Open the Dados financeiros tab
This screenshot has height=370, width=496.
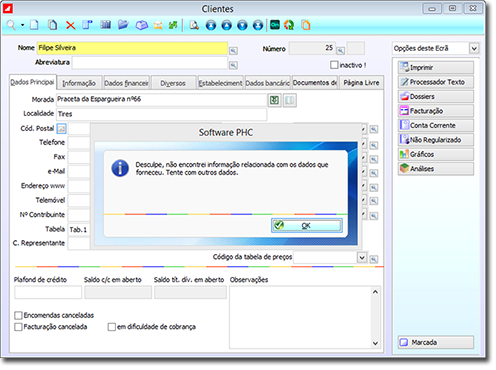(126, 83)
